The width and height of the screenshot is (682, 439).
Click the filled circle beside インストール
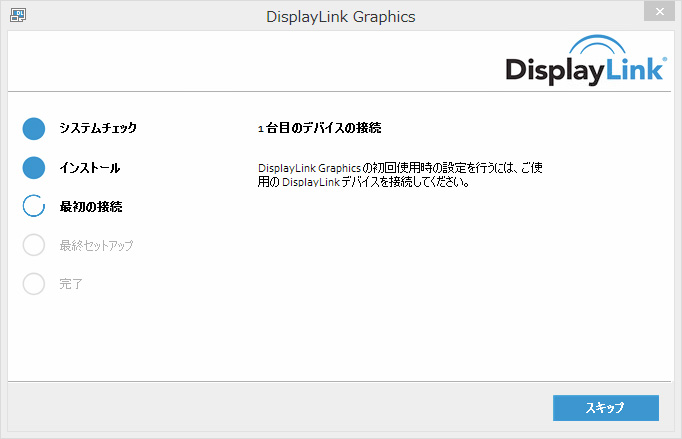click(x=34, y=168)
